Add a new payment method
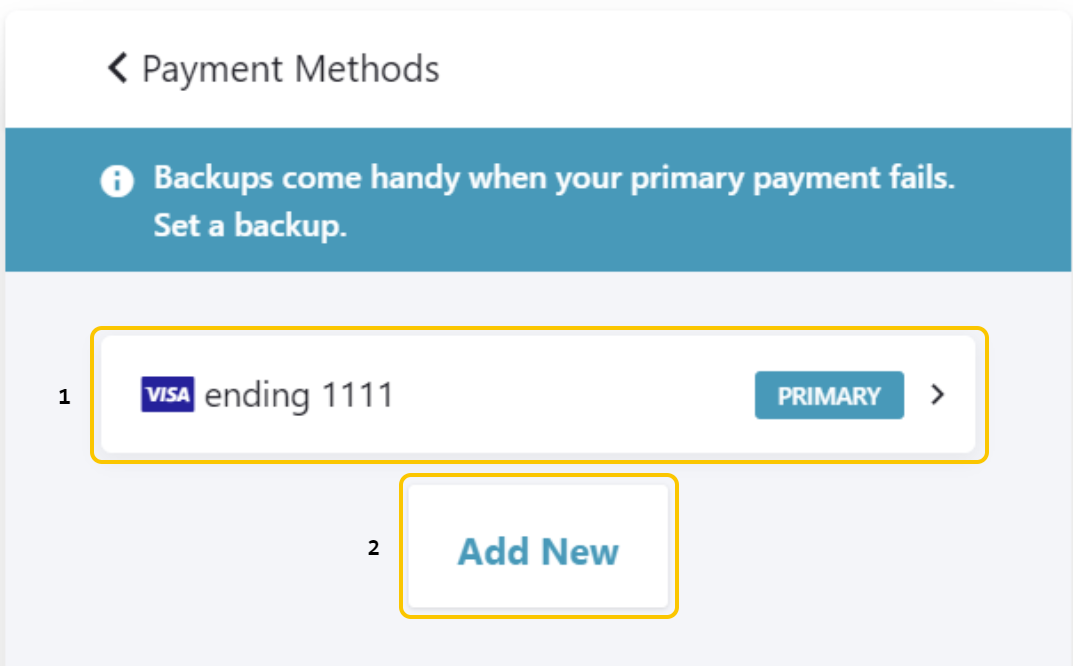Viewport: 1073px width, 666px height. coord(538,546)
